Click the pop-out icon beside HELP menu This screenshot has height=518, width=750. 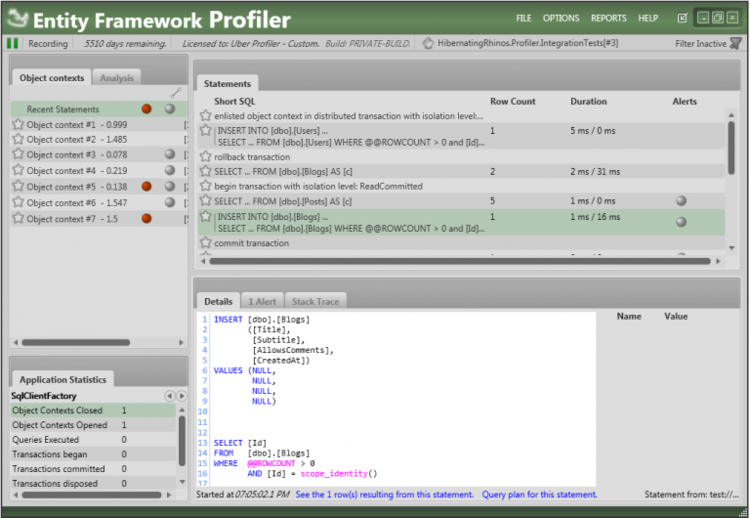coord(682,18)
